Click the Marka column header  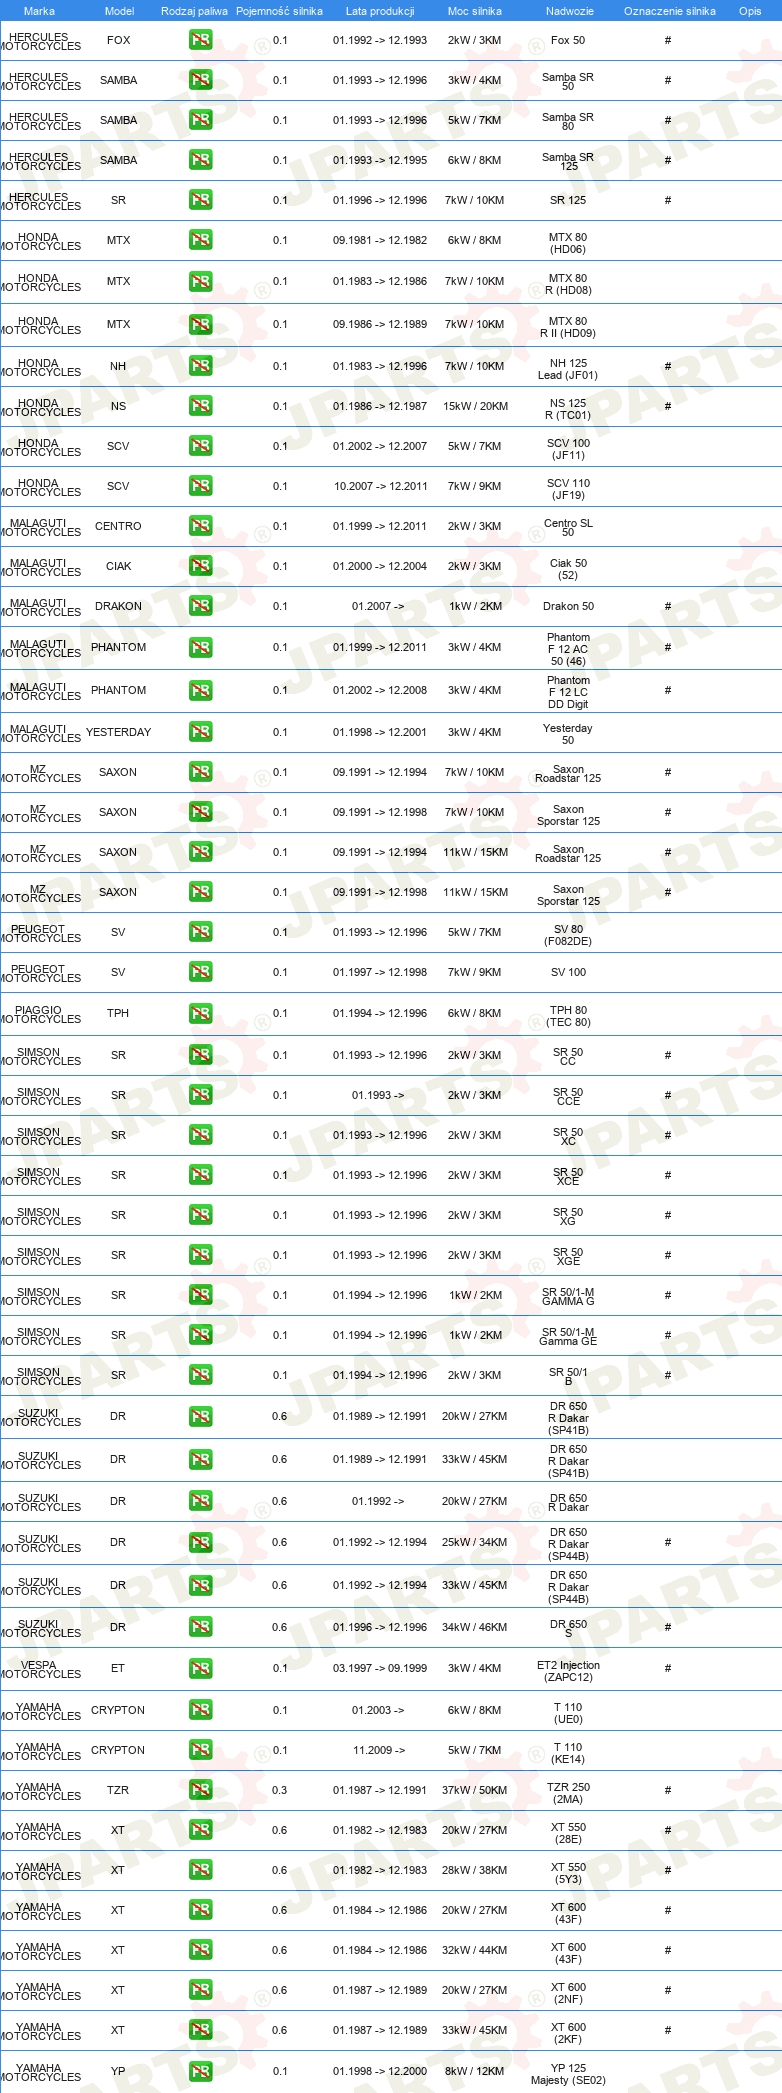tap(39, 11)
